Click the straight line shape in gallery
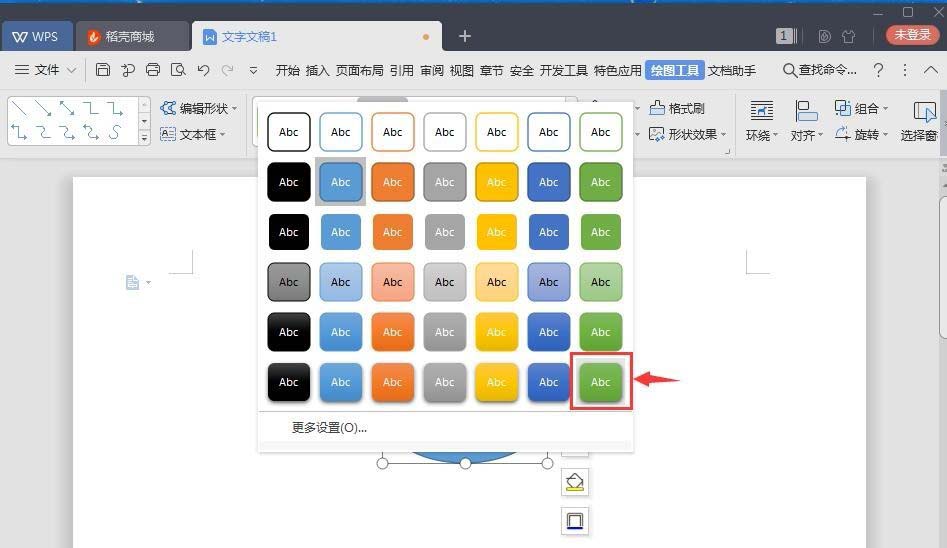 (20, 109)
